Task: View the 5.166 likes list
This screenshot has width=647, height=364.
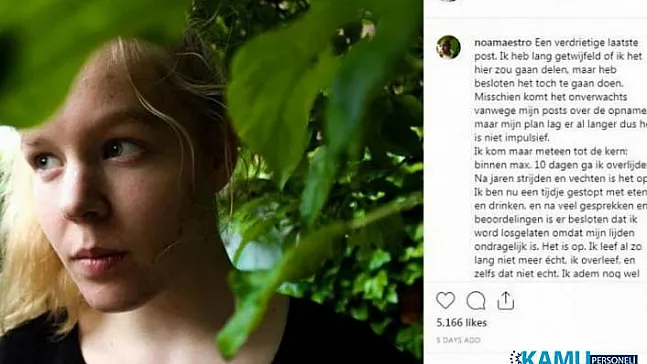Action: pos(461,323)
